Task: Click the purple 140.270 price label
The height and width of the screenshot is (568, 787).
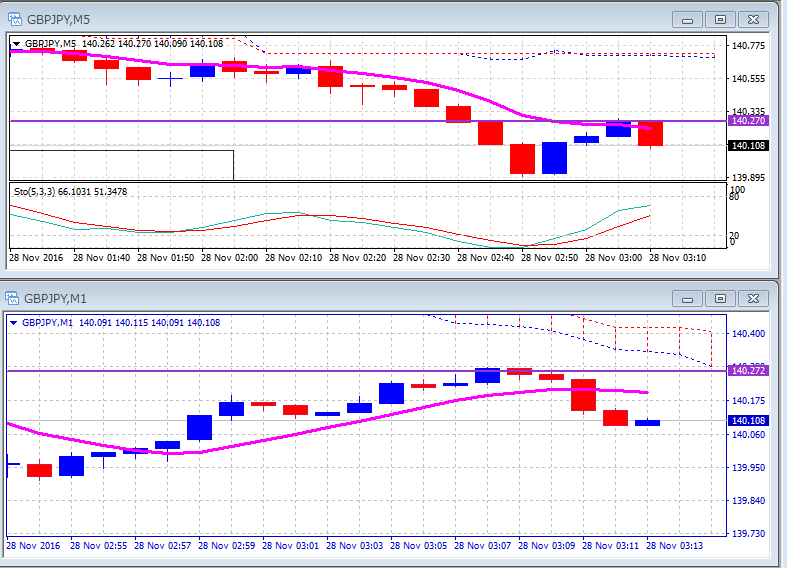Action: [748, 121]
